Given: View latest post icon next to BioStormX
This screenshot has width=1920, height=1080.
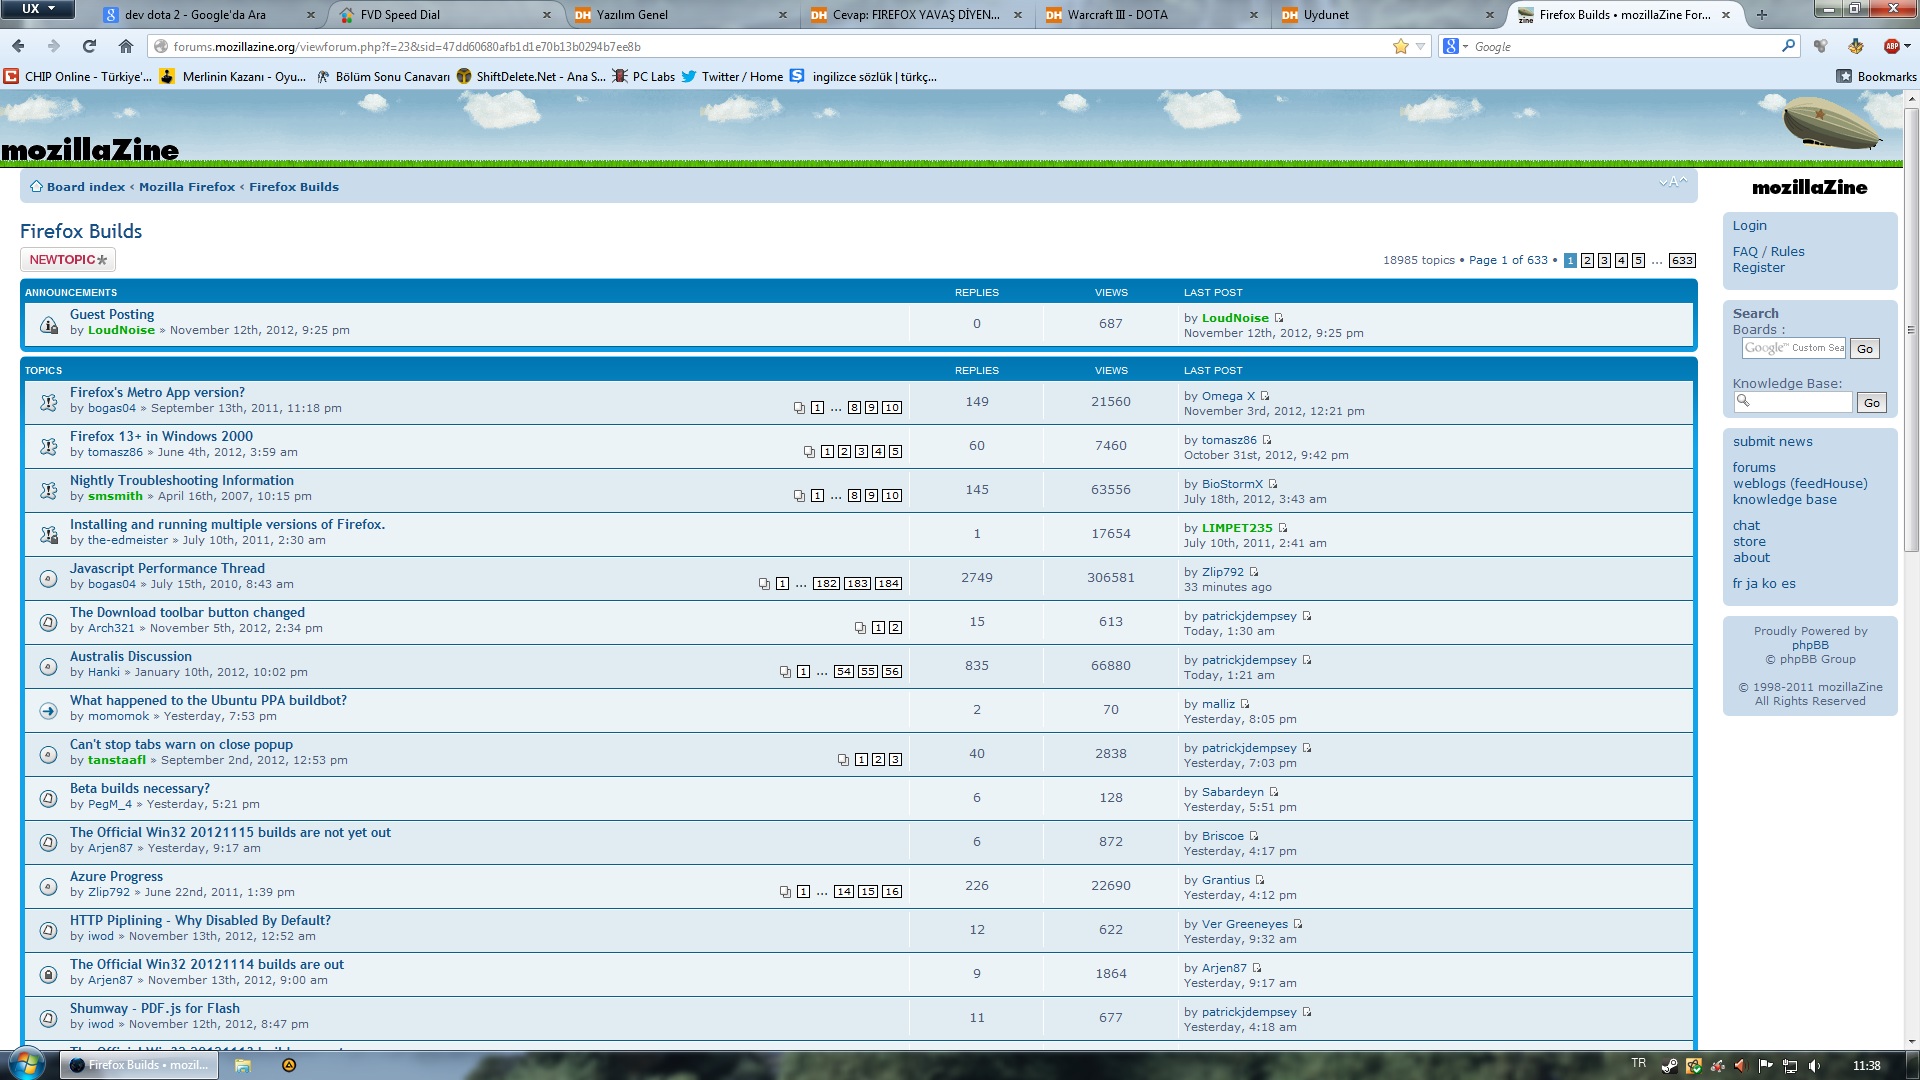Looking at the screenshot, I should 1273,484.
